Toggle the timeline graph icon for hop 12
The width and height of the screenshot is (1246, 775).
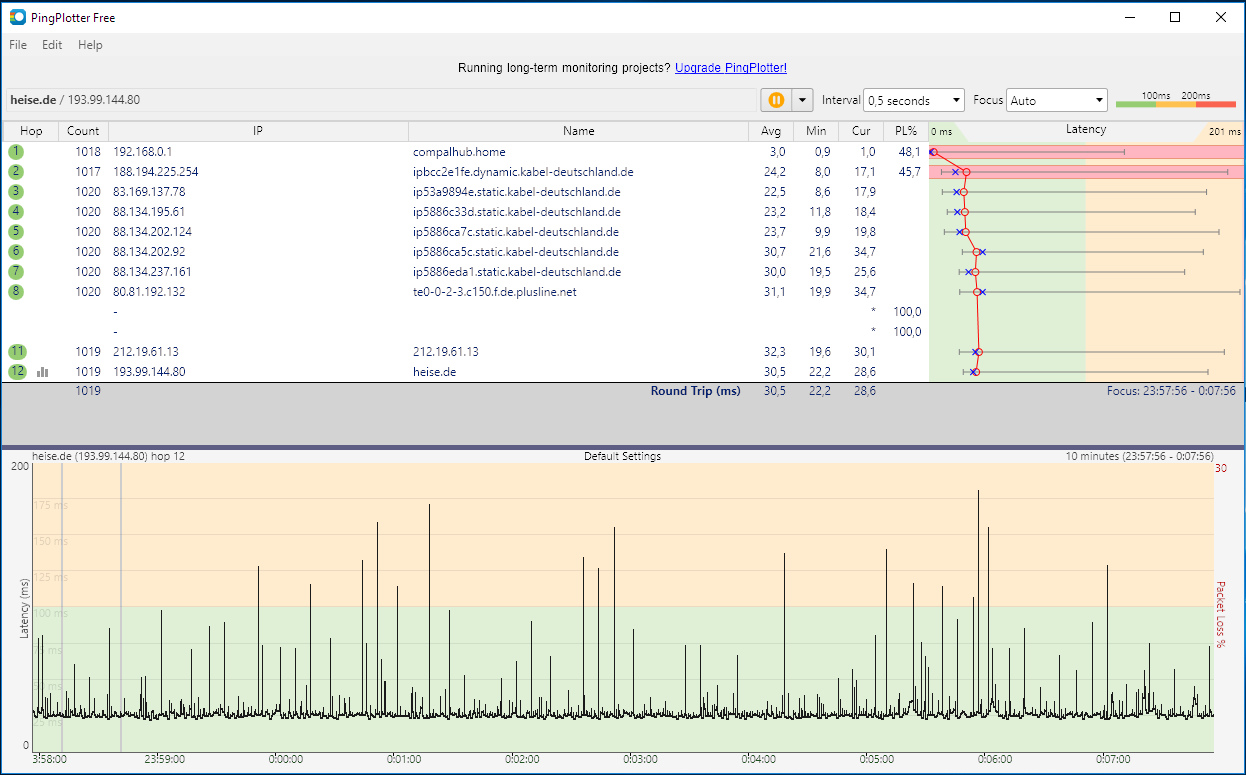coord(43,372)
